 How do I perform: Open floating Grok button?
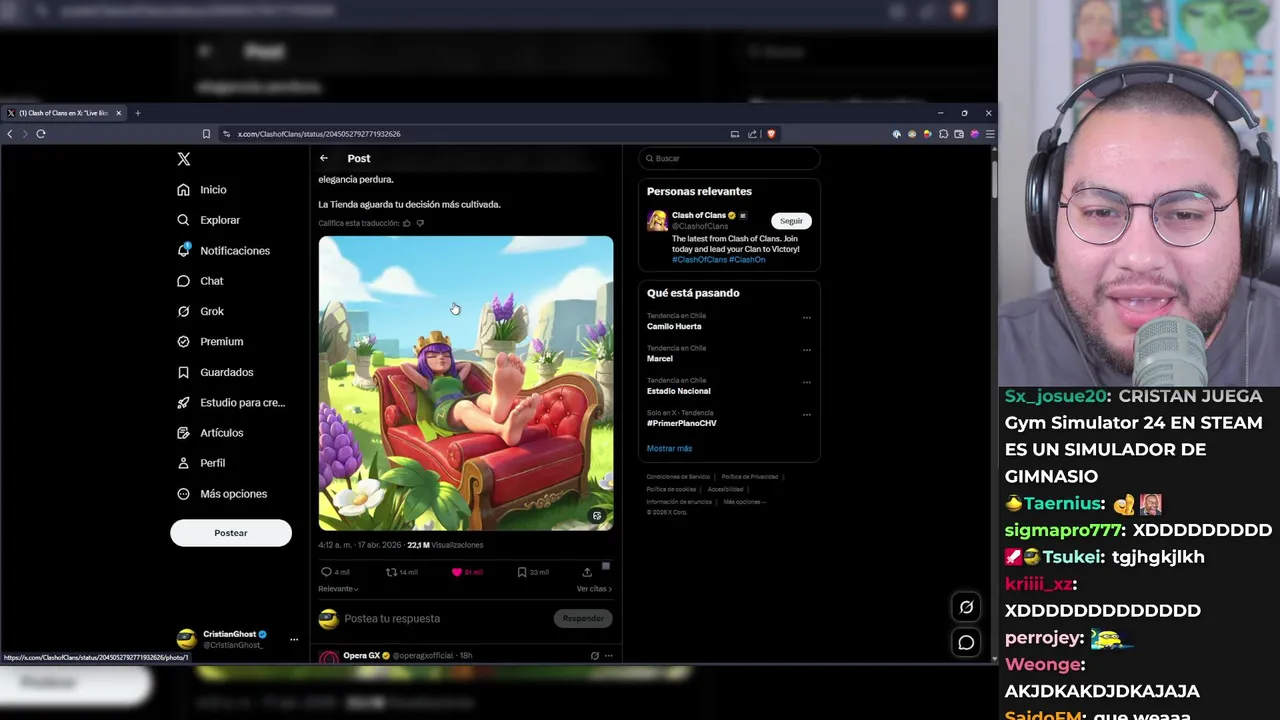coord(966,606)
